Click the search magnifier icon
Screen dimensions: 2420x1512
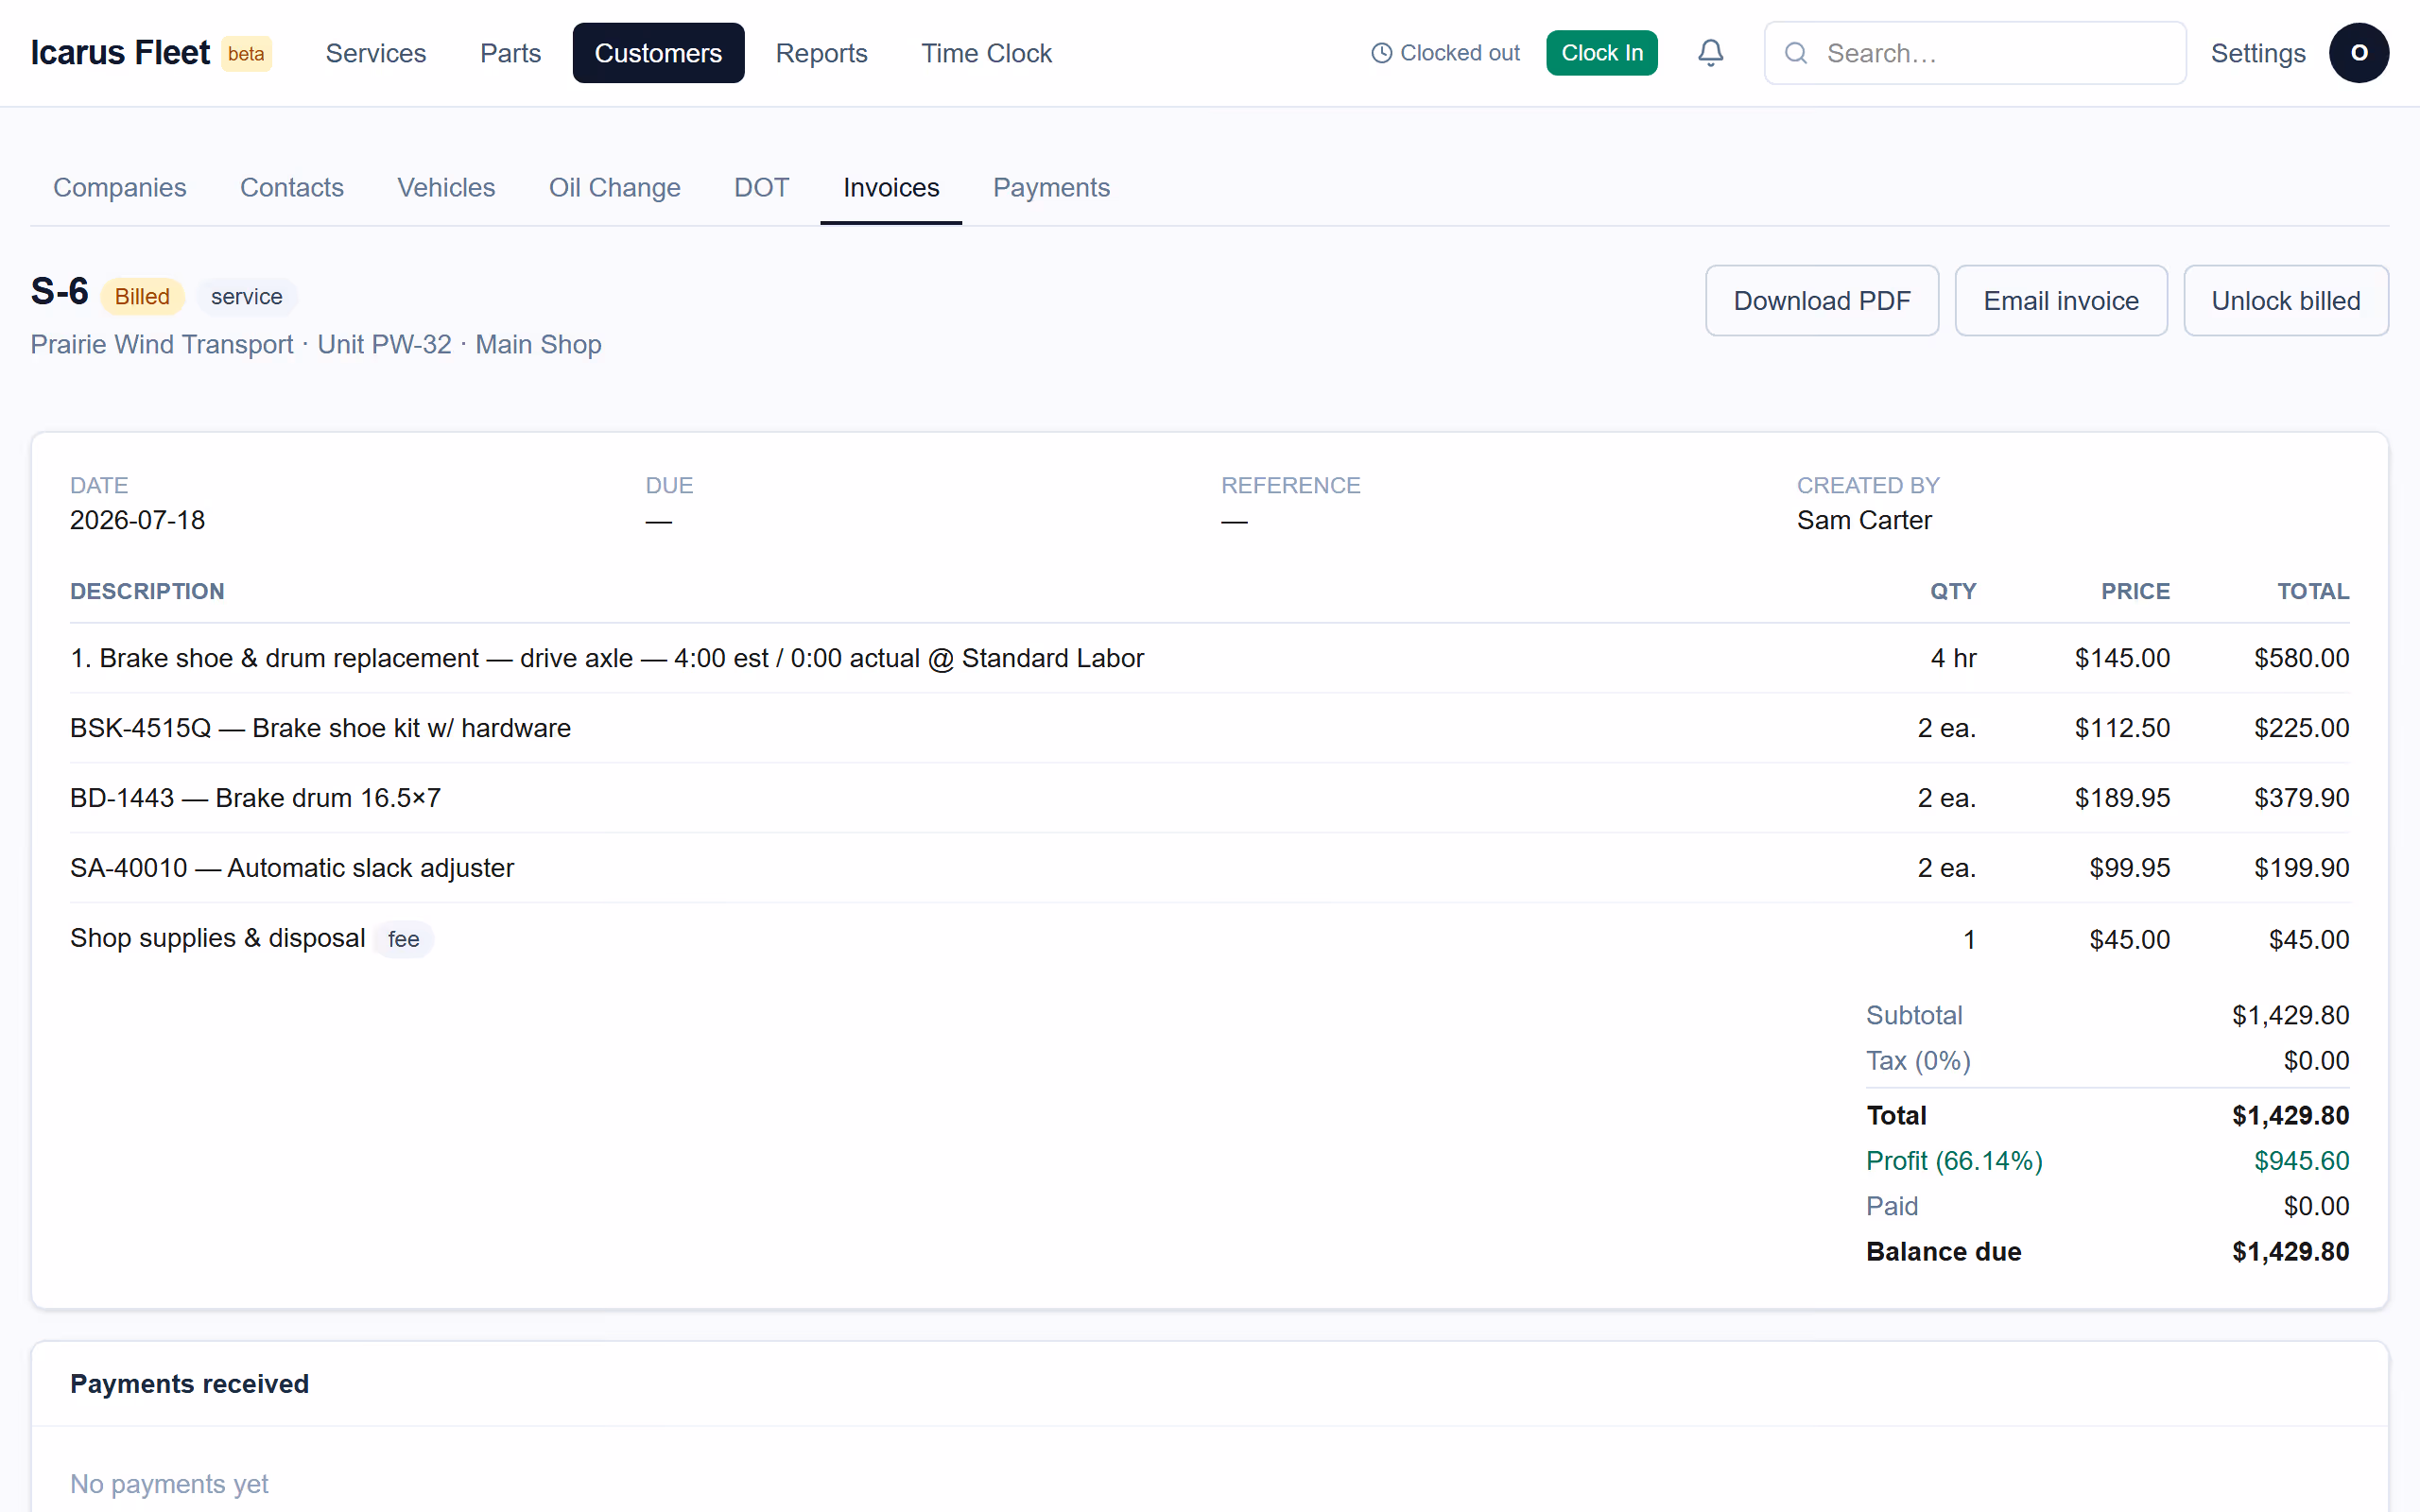point(1796,53)
